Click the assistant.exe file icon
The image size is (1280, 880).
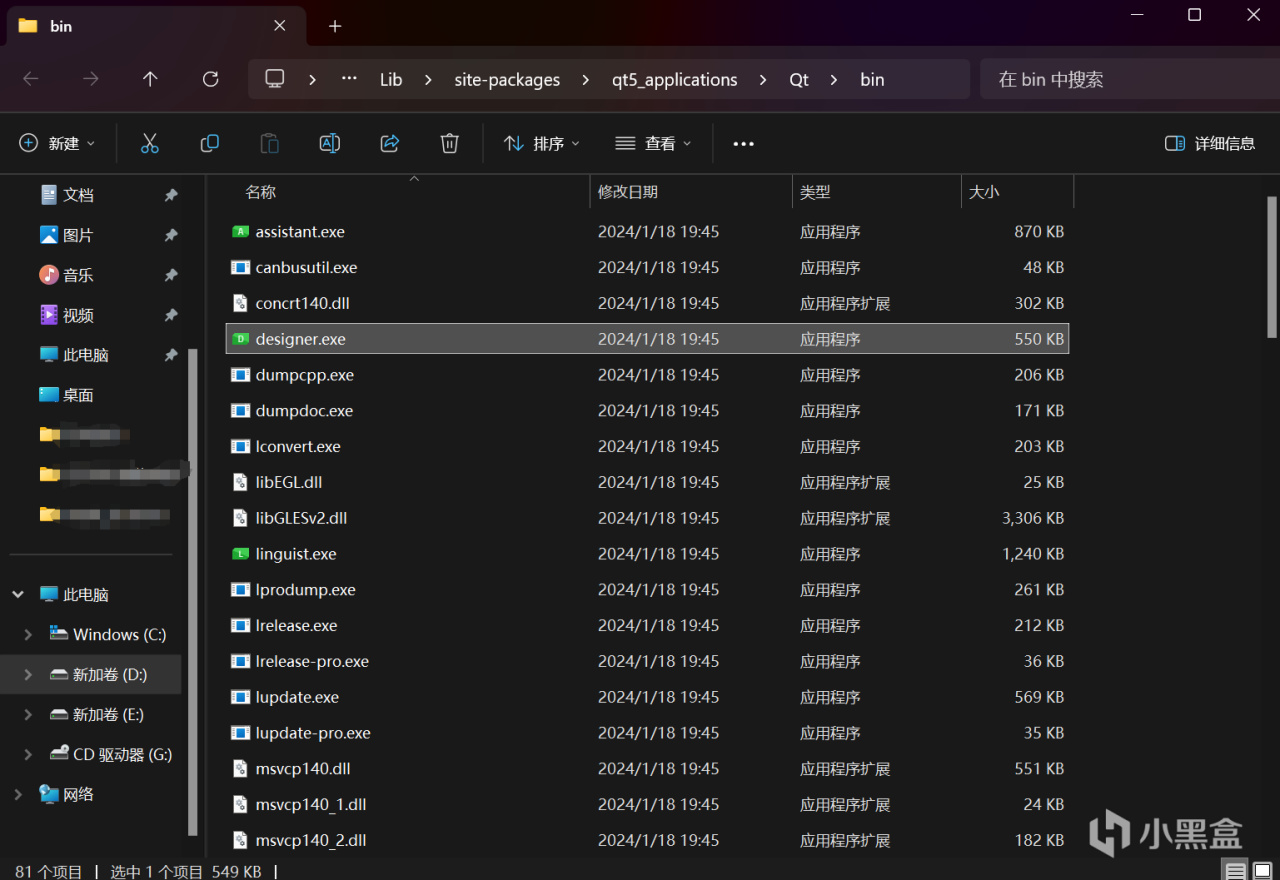click(x=240, y=231)
